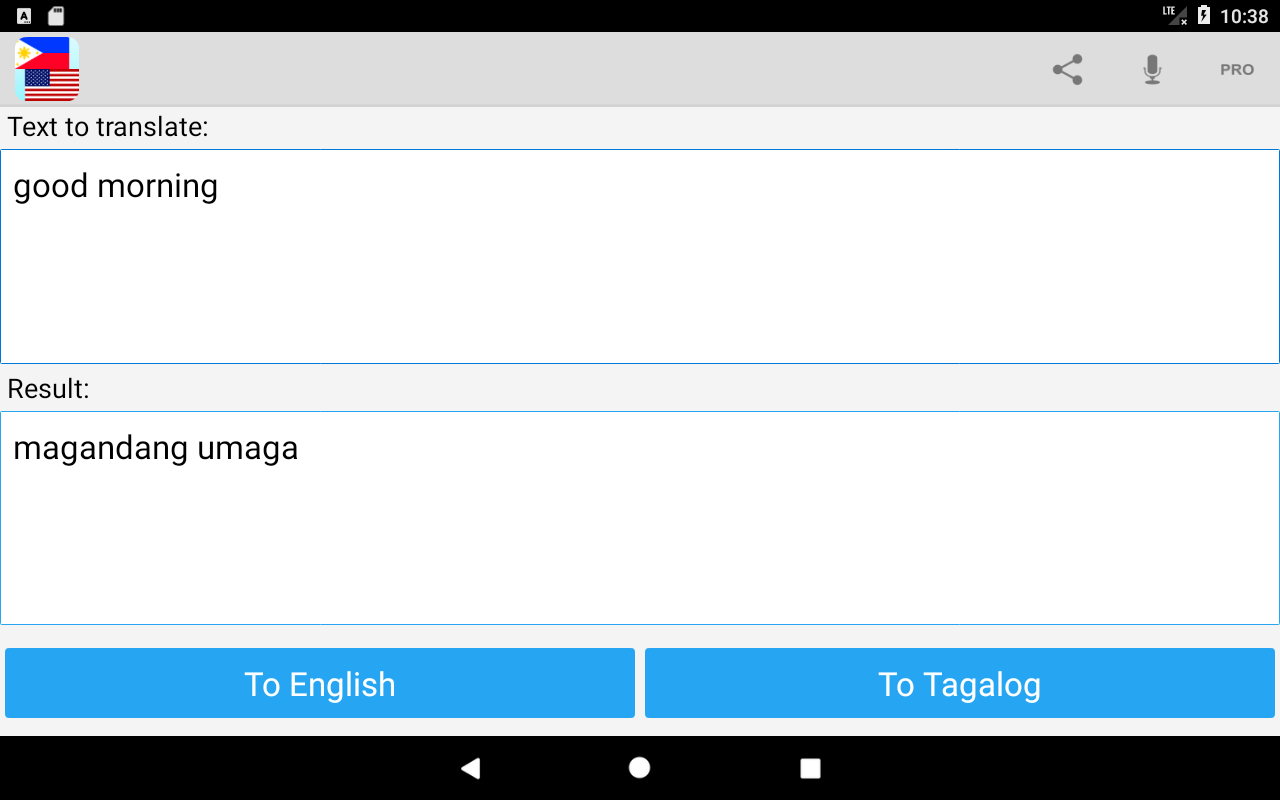This screenshot has width=1280, height=800.
Task: Click the 'Result:' label
Action: 48,389
